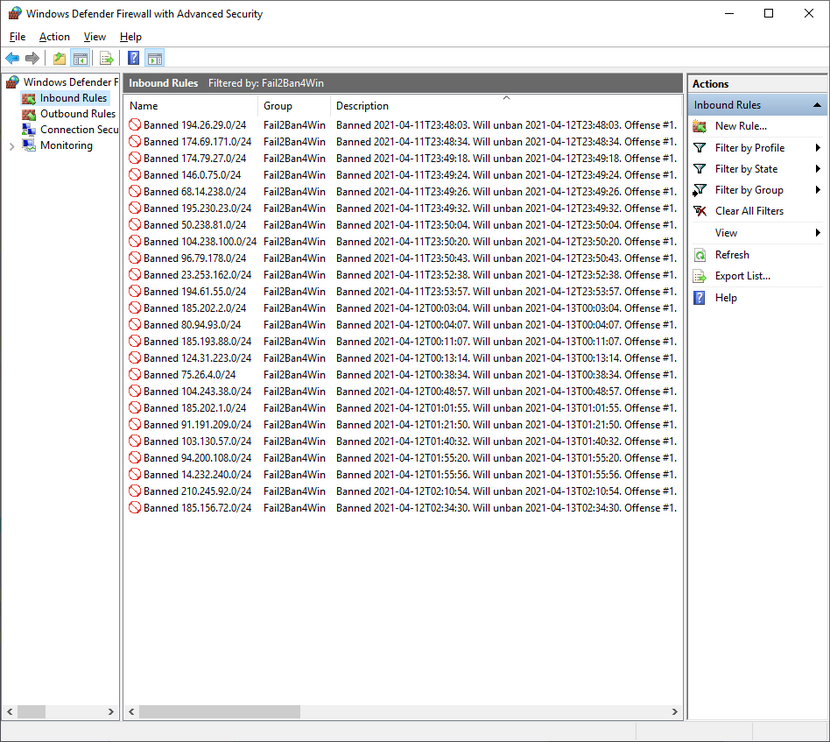This screenshot has height=742, width=830.
Task: Click the Forward arrow toolbar icon
Action: click(x=32, y=58)
